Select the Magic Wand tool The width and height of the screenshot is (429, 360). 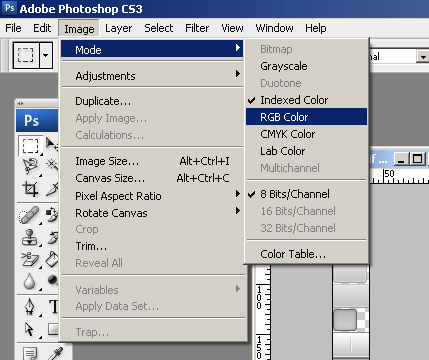52,165
